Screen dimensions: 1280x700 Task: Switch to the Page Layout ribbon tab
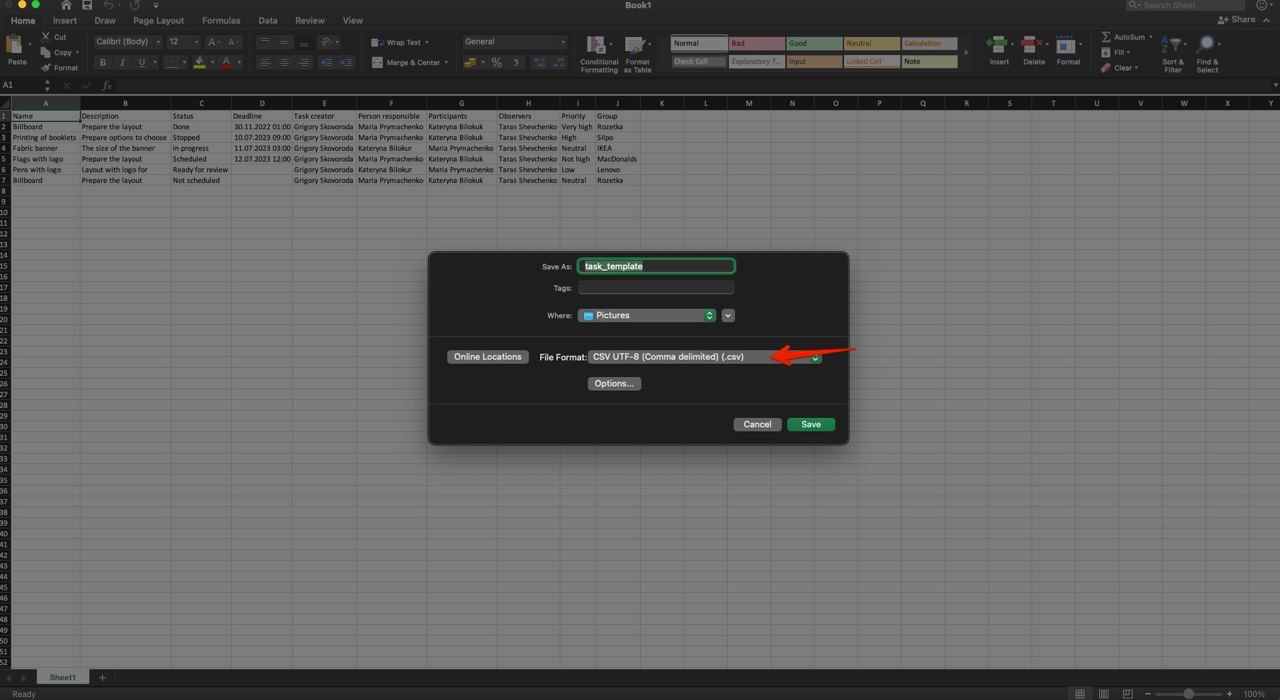click(x=158, y=20)
